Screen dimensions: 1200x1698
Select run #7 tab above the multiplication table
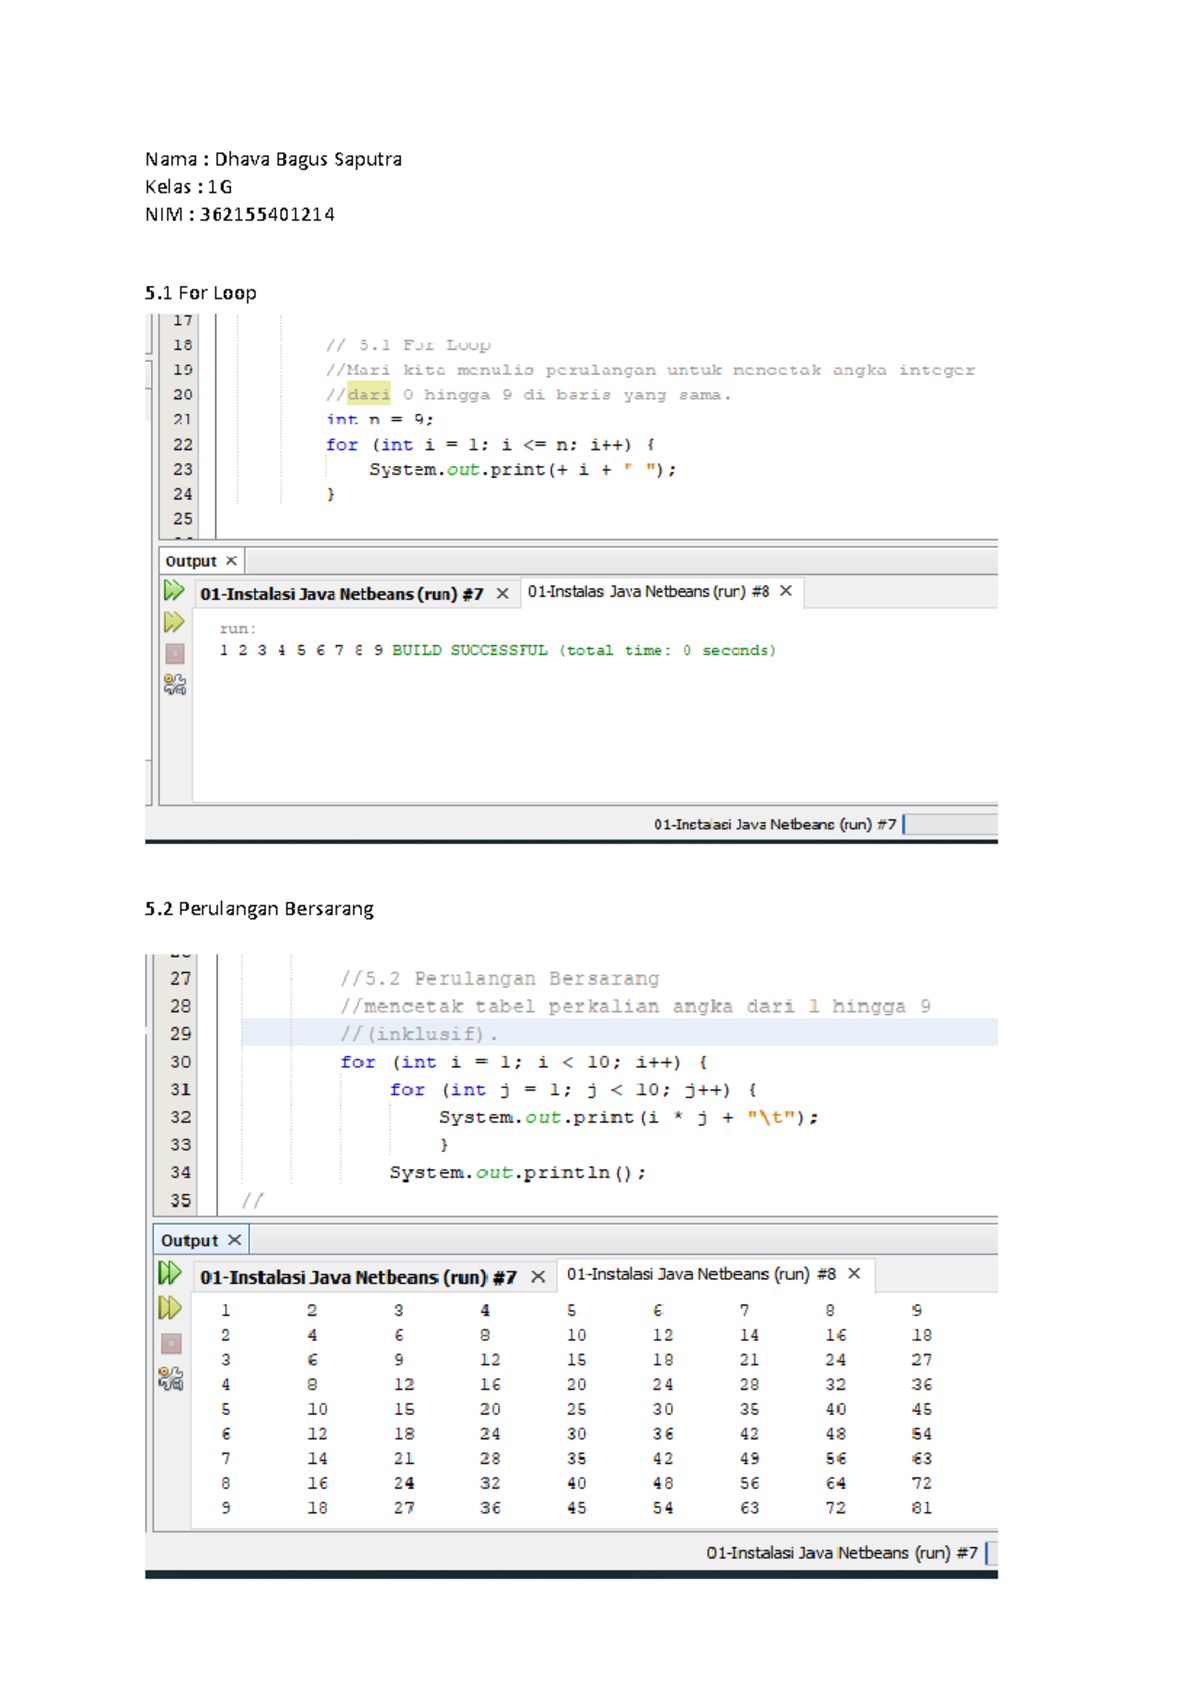(357, 1277)
